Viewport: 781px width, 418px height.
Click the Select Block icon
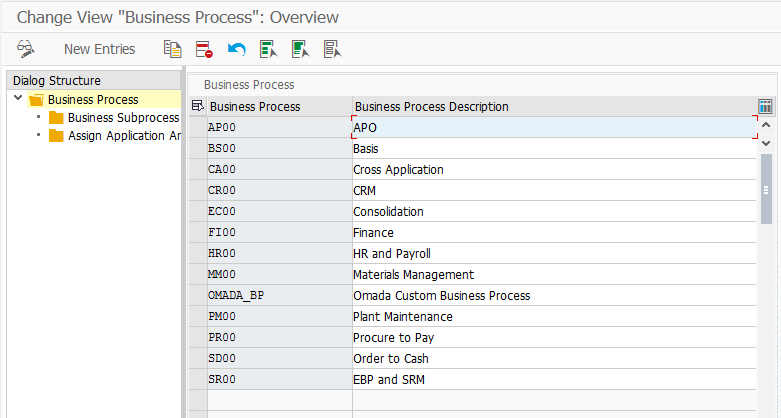point(300,49)
